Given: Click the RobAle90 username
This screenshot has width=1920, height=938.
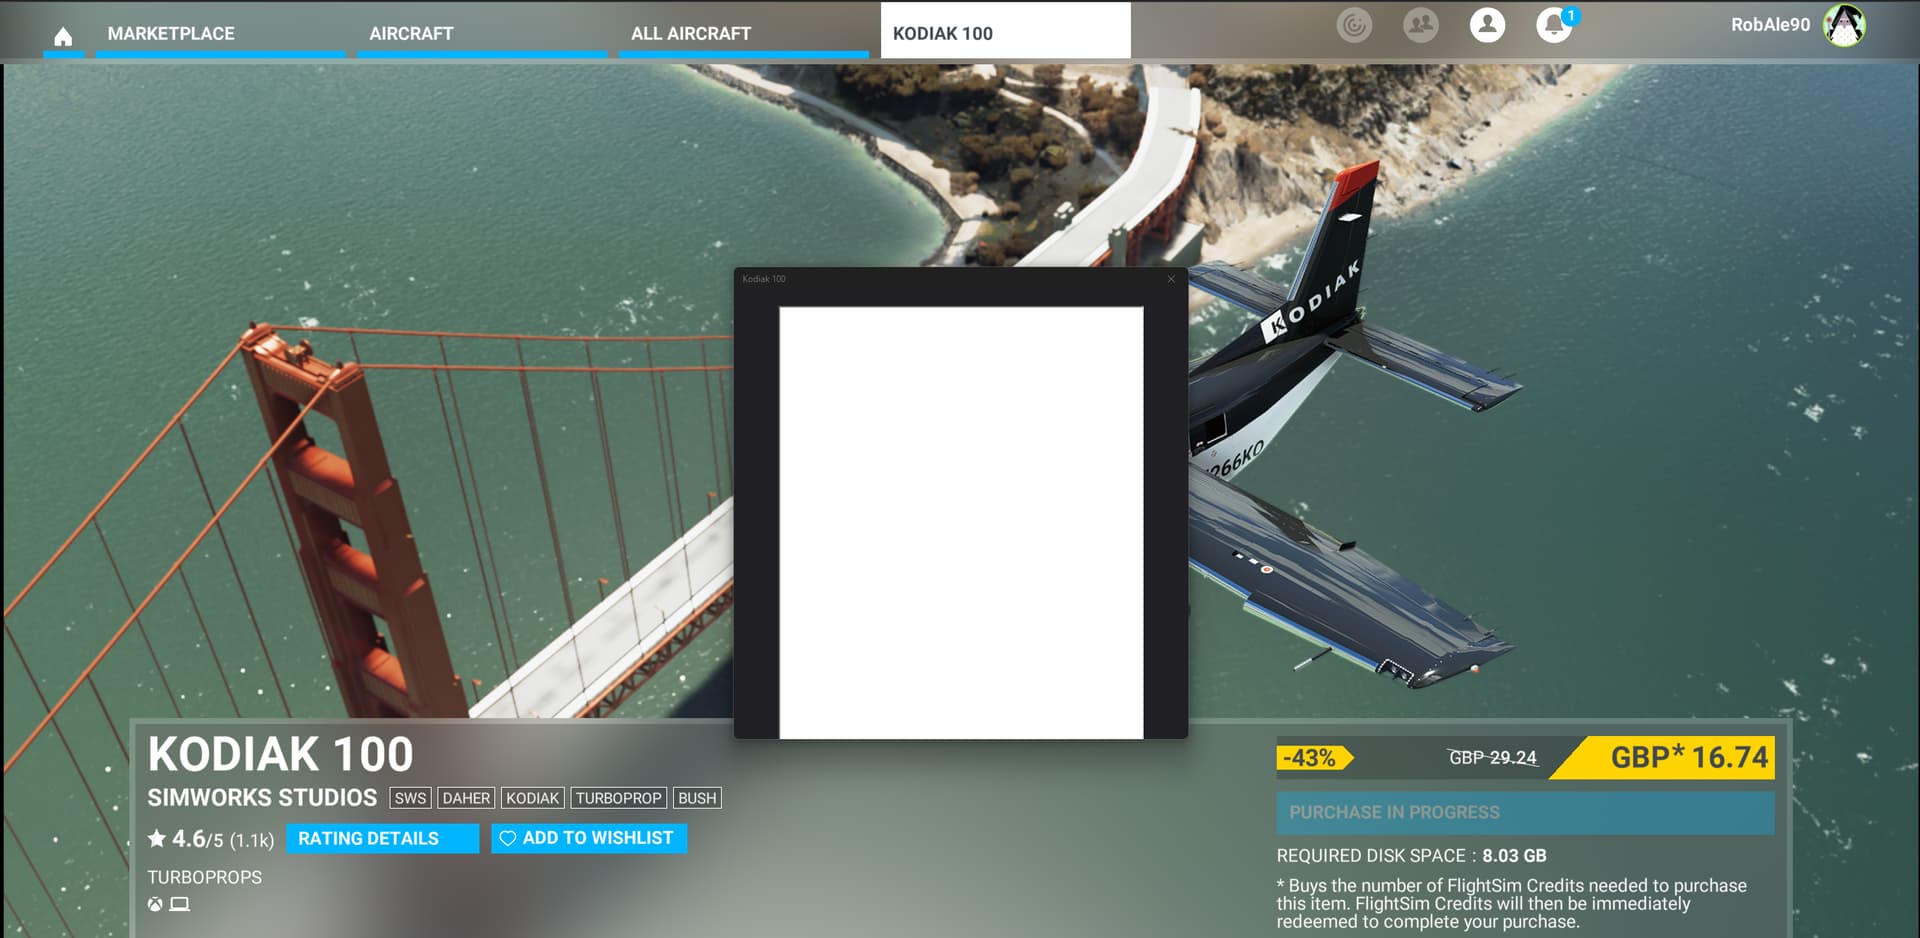Looking at the screenshot, I should click(1770, 25).
